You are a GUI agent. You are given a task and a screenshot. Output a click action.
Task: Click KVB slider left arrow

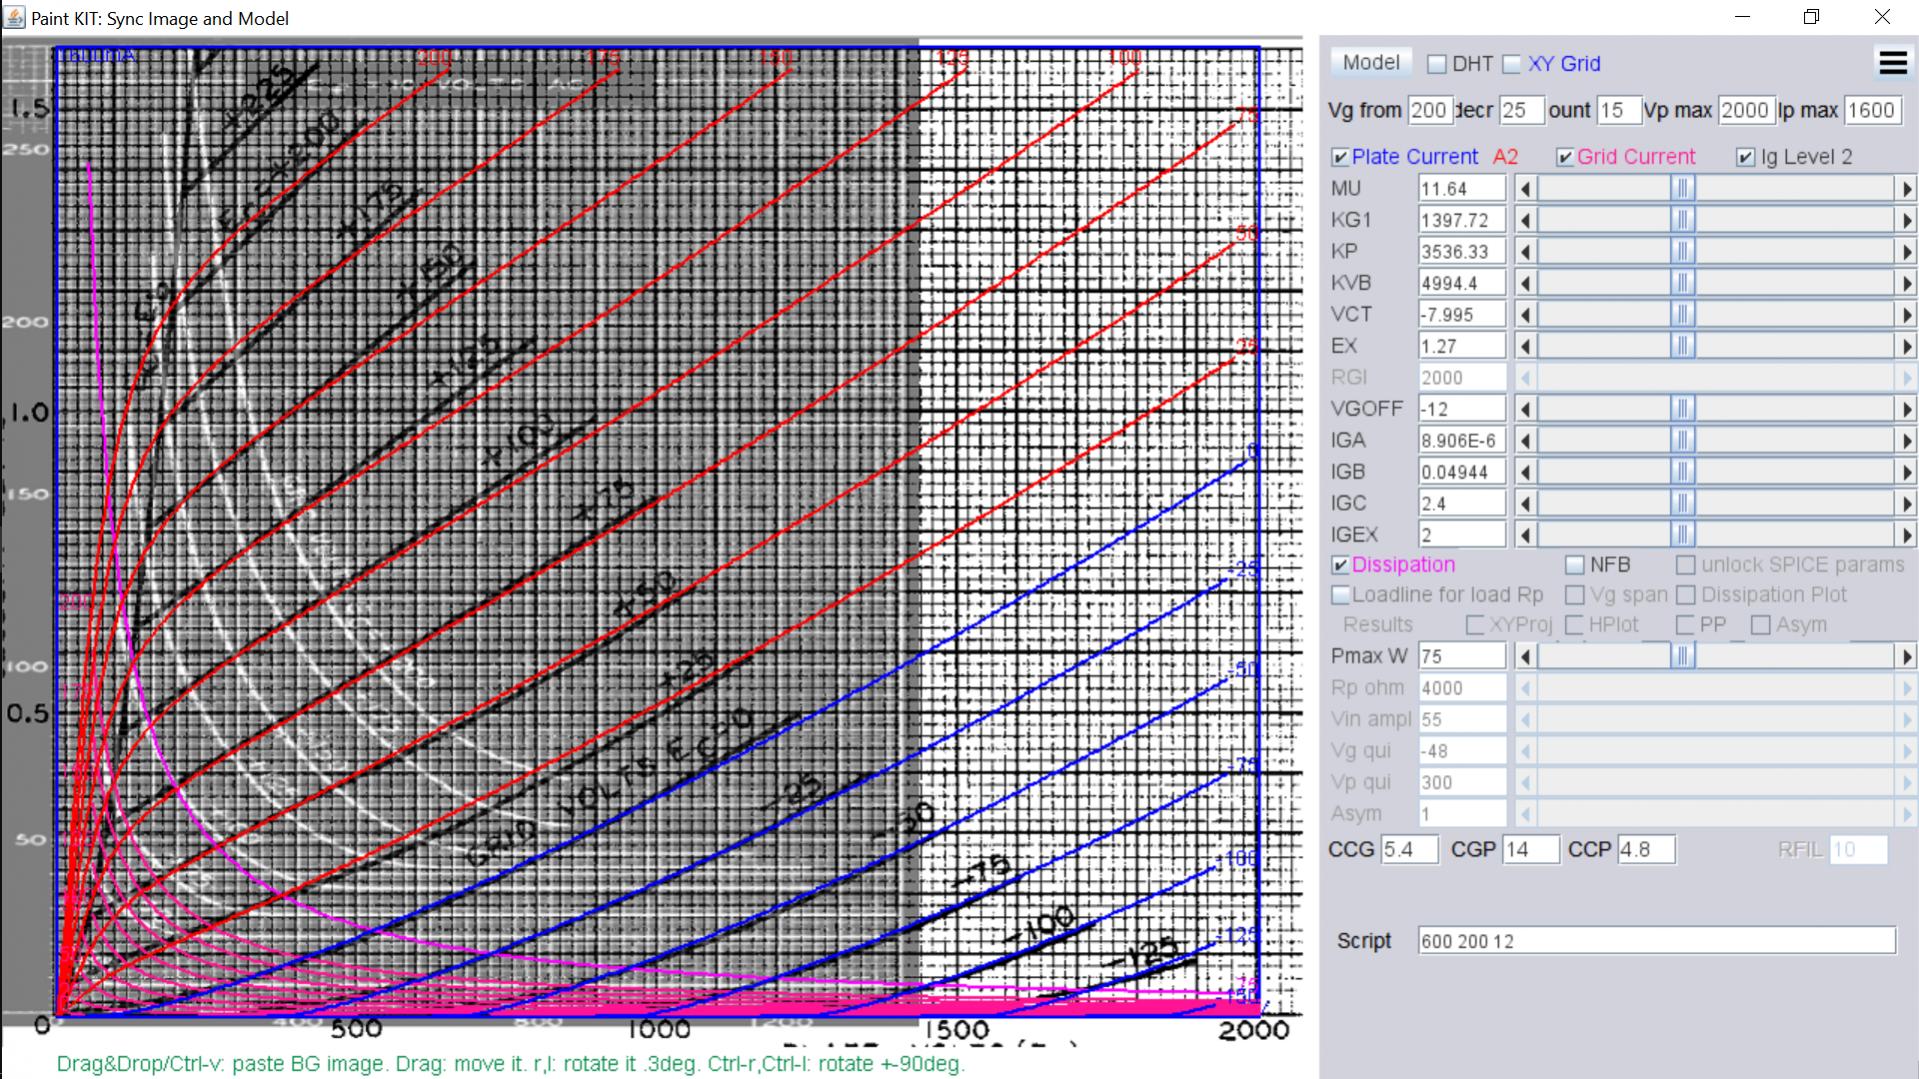tap(1525, 283)
